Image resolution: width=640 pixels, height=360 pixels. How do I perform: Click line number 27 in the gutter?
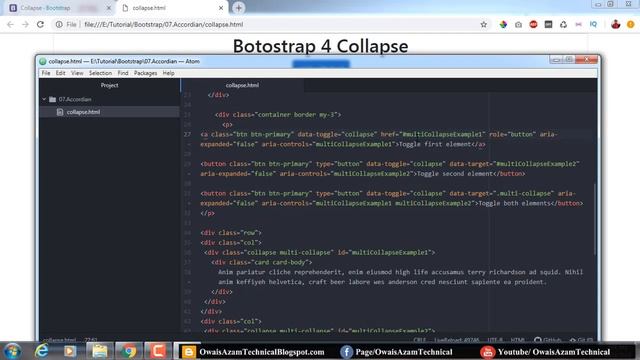[187, 134]
